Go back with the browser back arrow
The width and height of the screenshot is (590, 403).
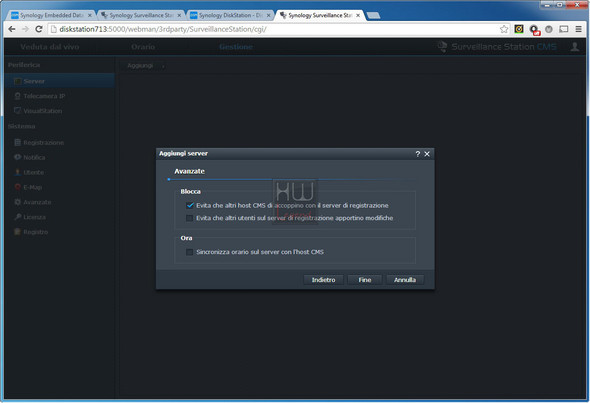[x=12, y=29]
